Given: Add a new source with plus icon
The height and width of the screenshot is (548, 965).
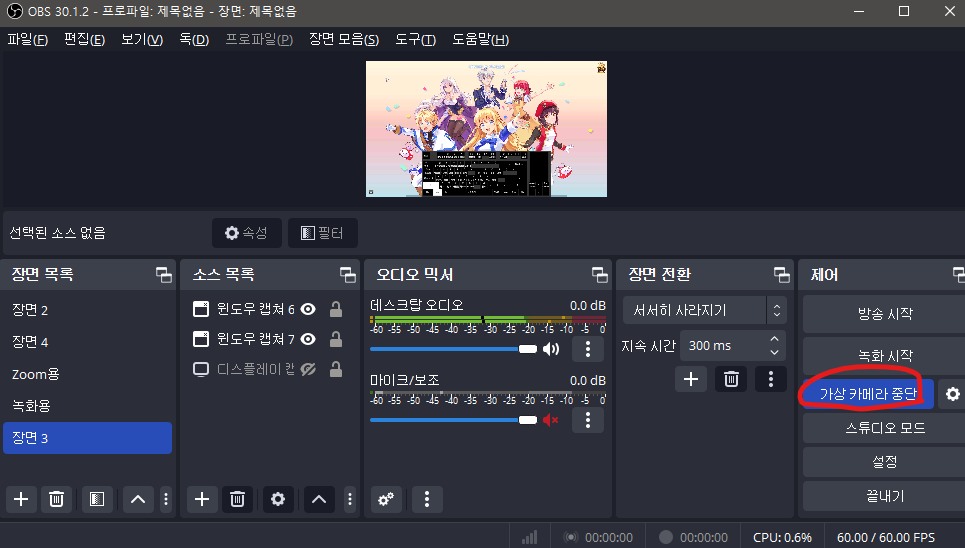Looking at the screenshot, I should (x=202, y=499).
